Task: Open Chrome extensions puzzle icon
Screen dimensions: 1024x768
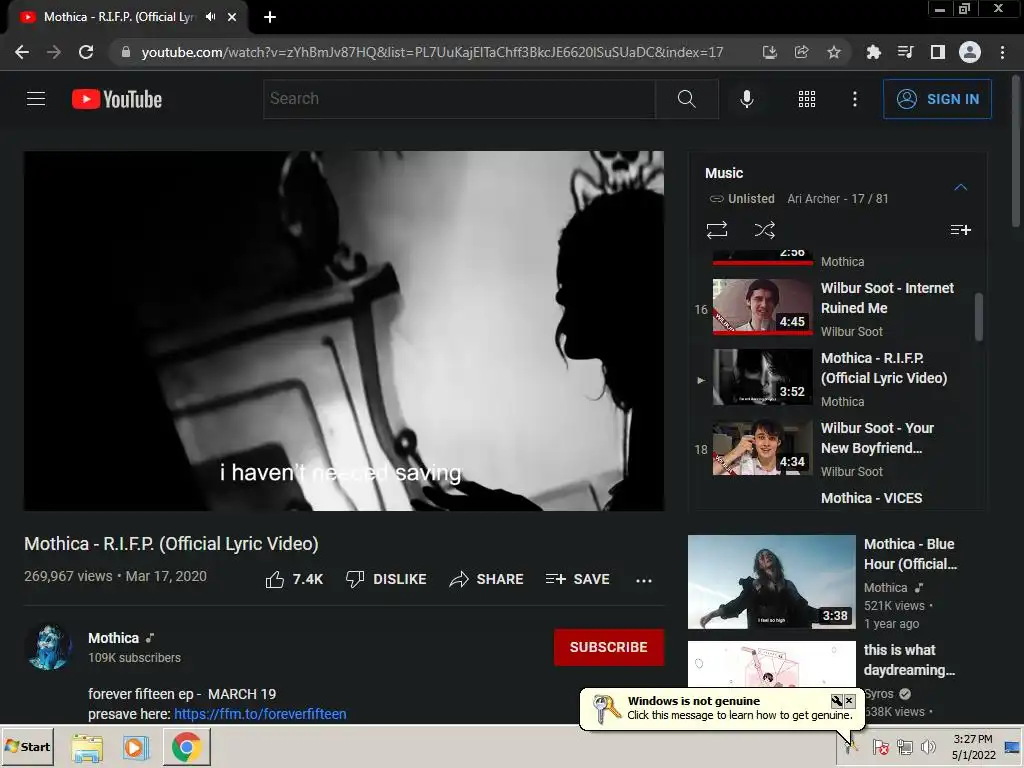Action: (873, 52)
